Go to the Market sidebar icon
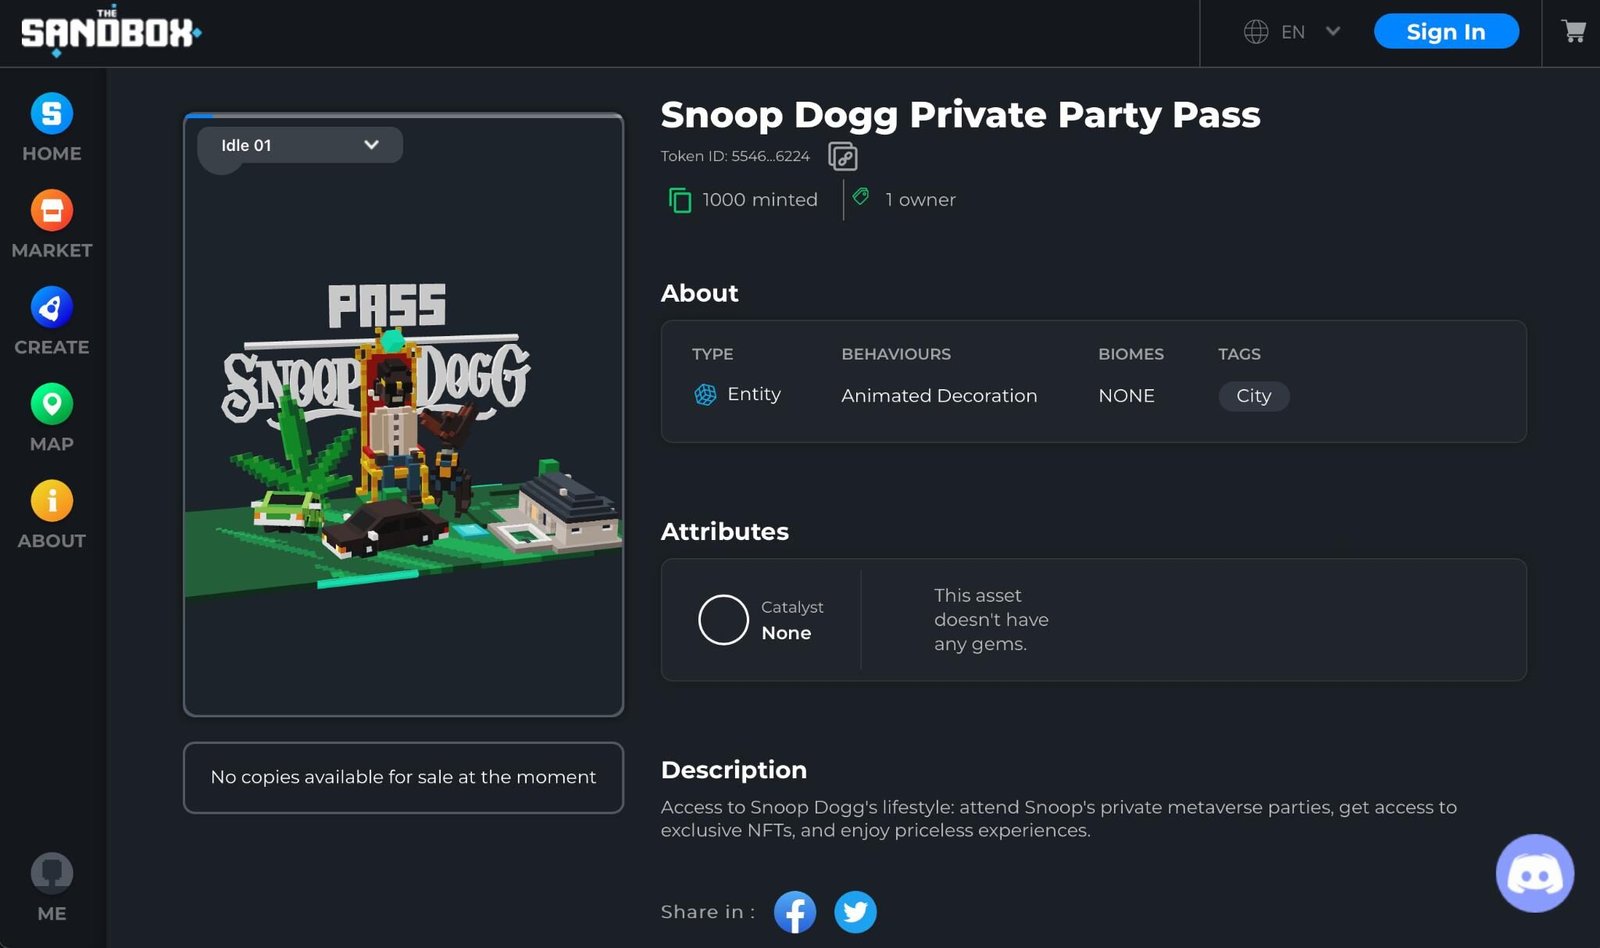 (x=52, y=210)
